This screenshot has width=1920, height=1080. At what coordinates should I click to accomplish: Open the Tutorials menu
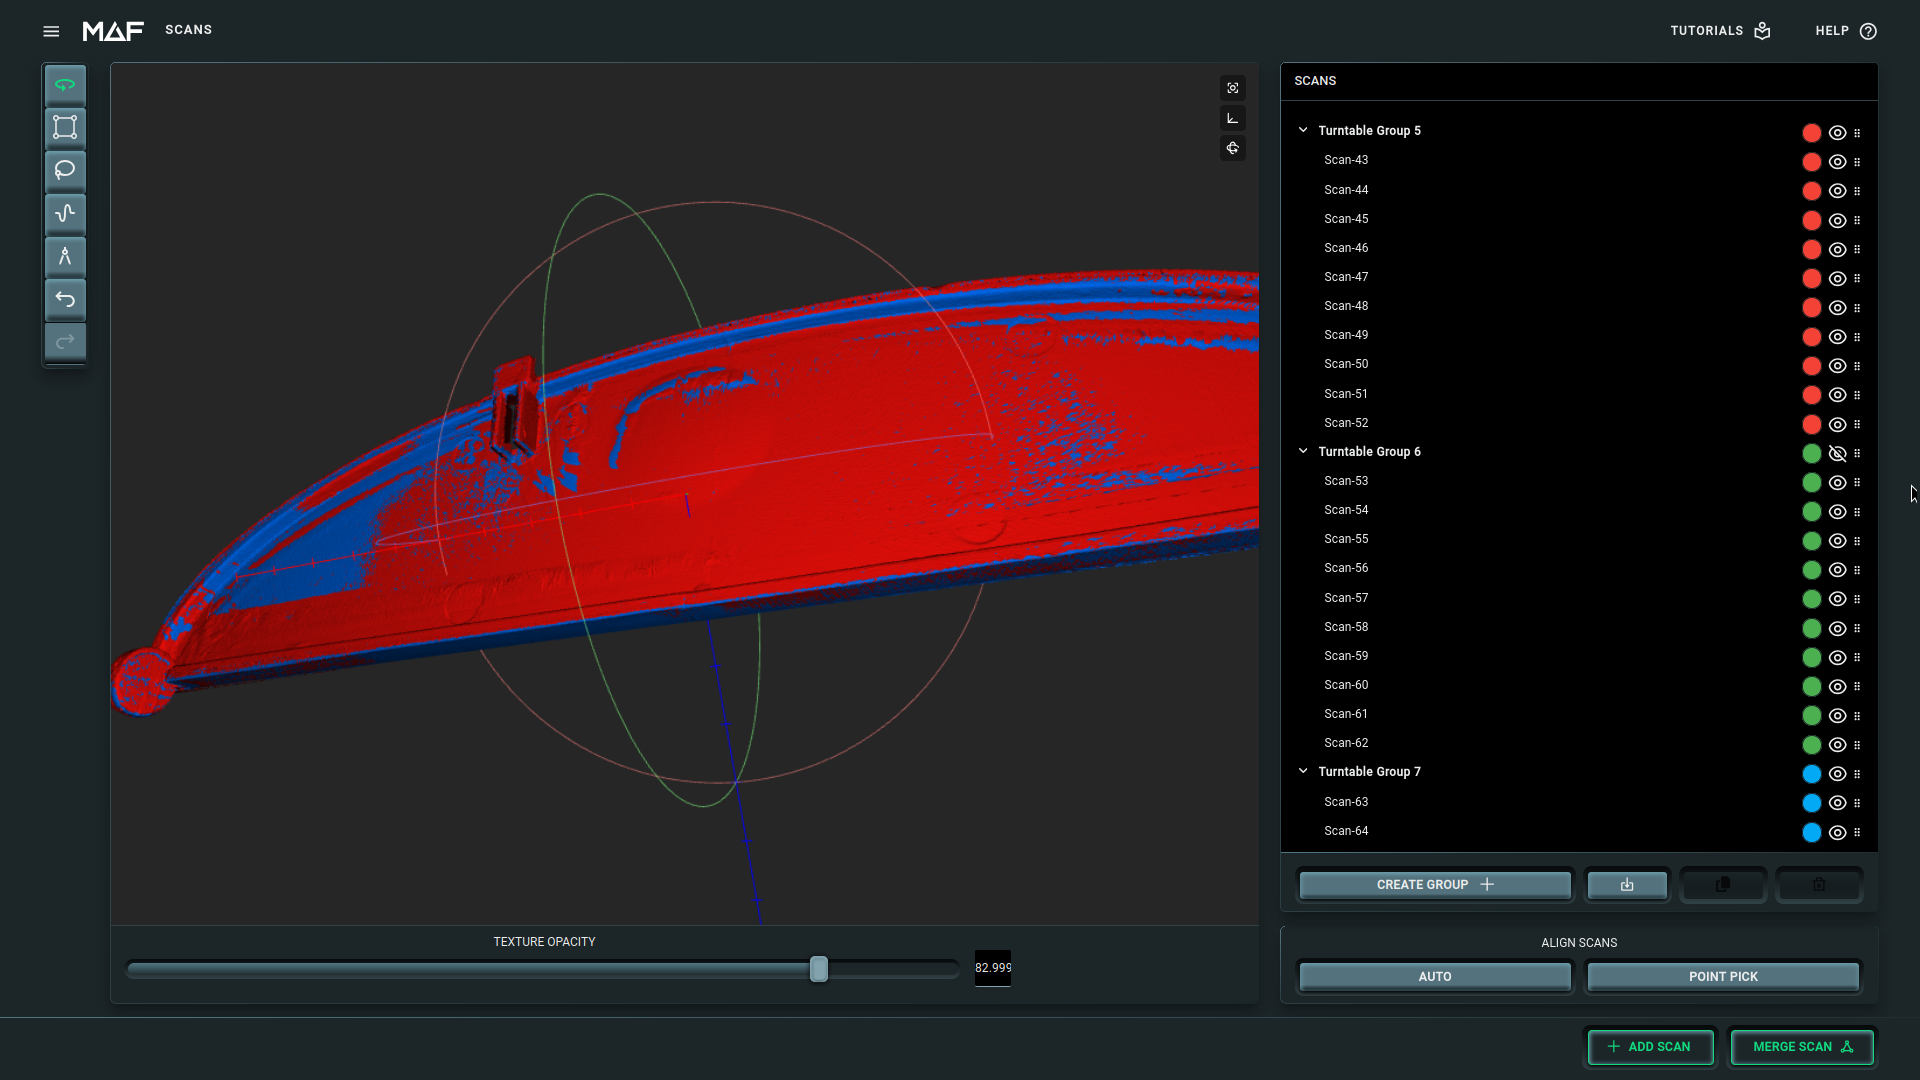click(x=1720, y=31)
